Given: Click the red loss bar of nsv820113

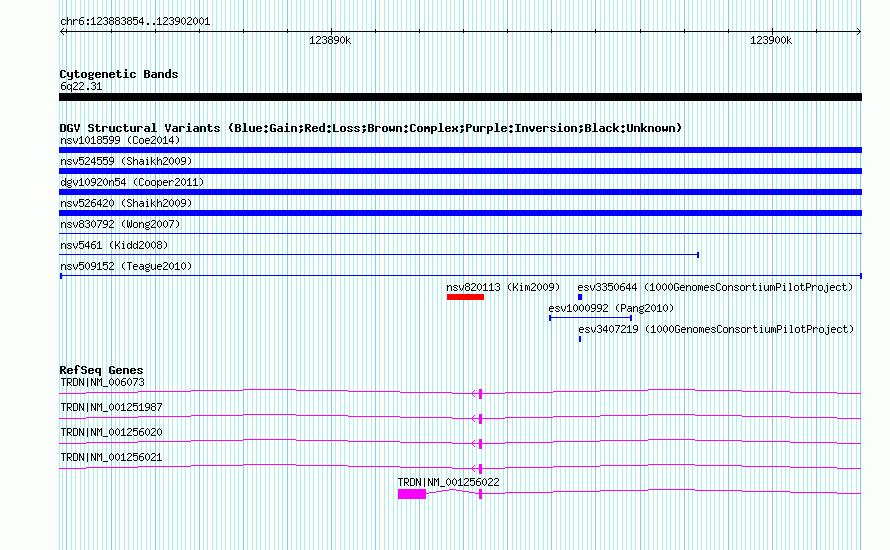Looking at the screenshot, I should [465, 297].
